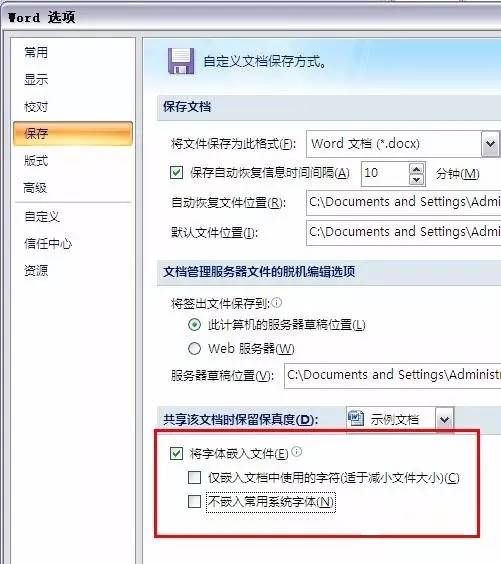Viewport: 501px width, 564px height.
Task: Click the 服务器草稿位置 path field
Action: click(392, 376)
